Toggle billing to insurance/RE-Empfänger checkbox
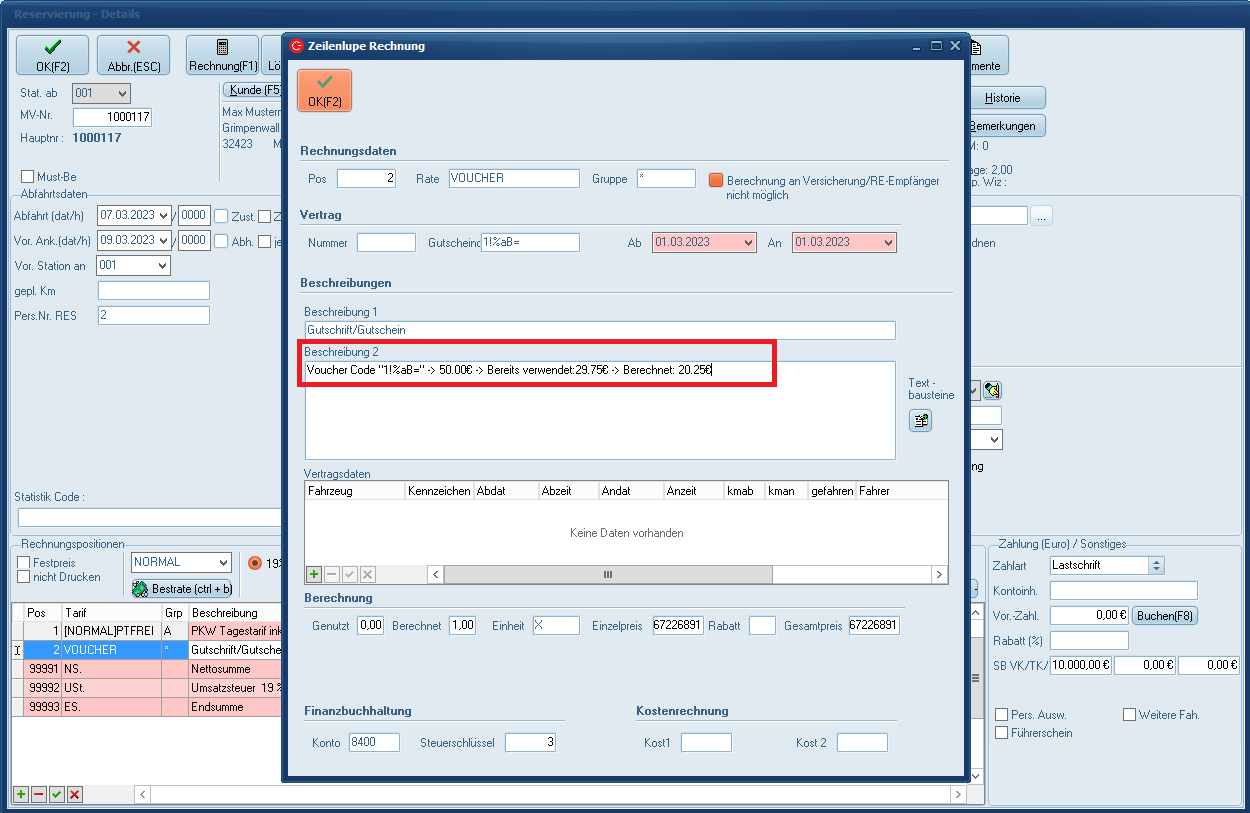Screen dimensions: 1250x813 [716, 181]
